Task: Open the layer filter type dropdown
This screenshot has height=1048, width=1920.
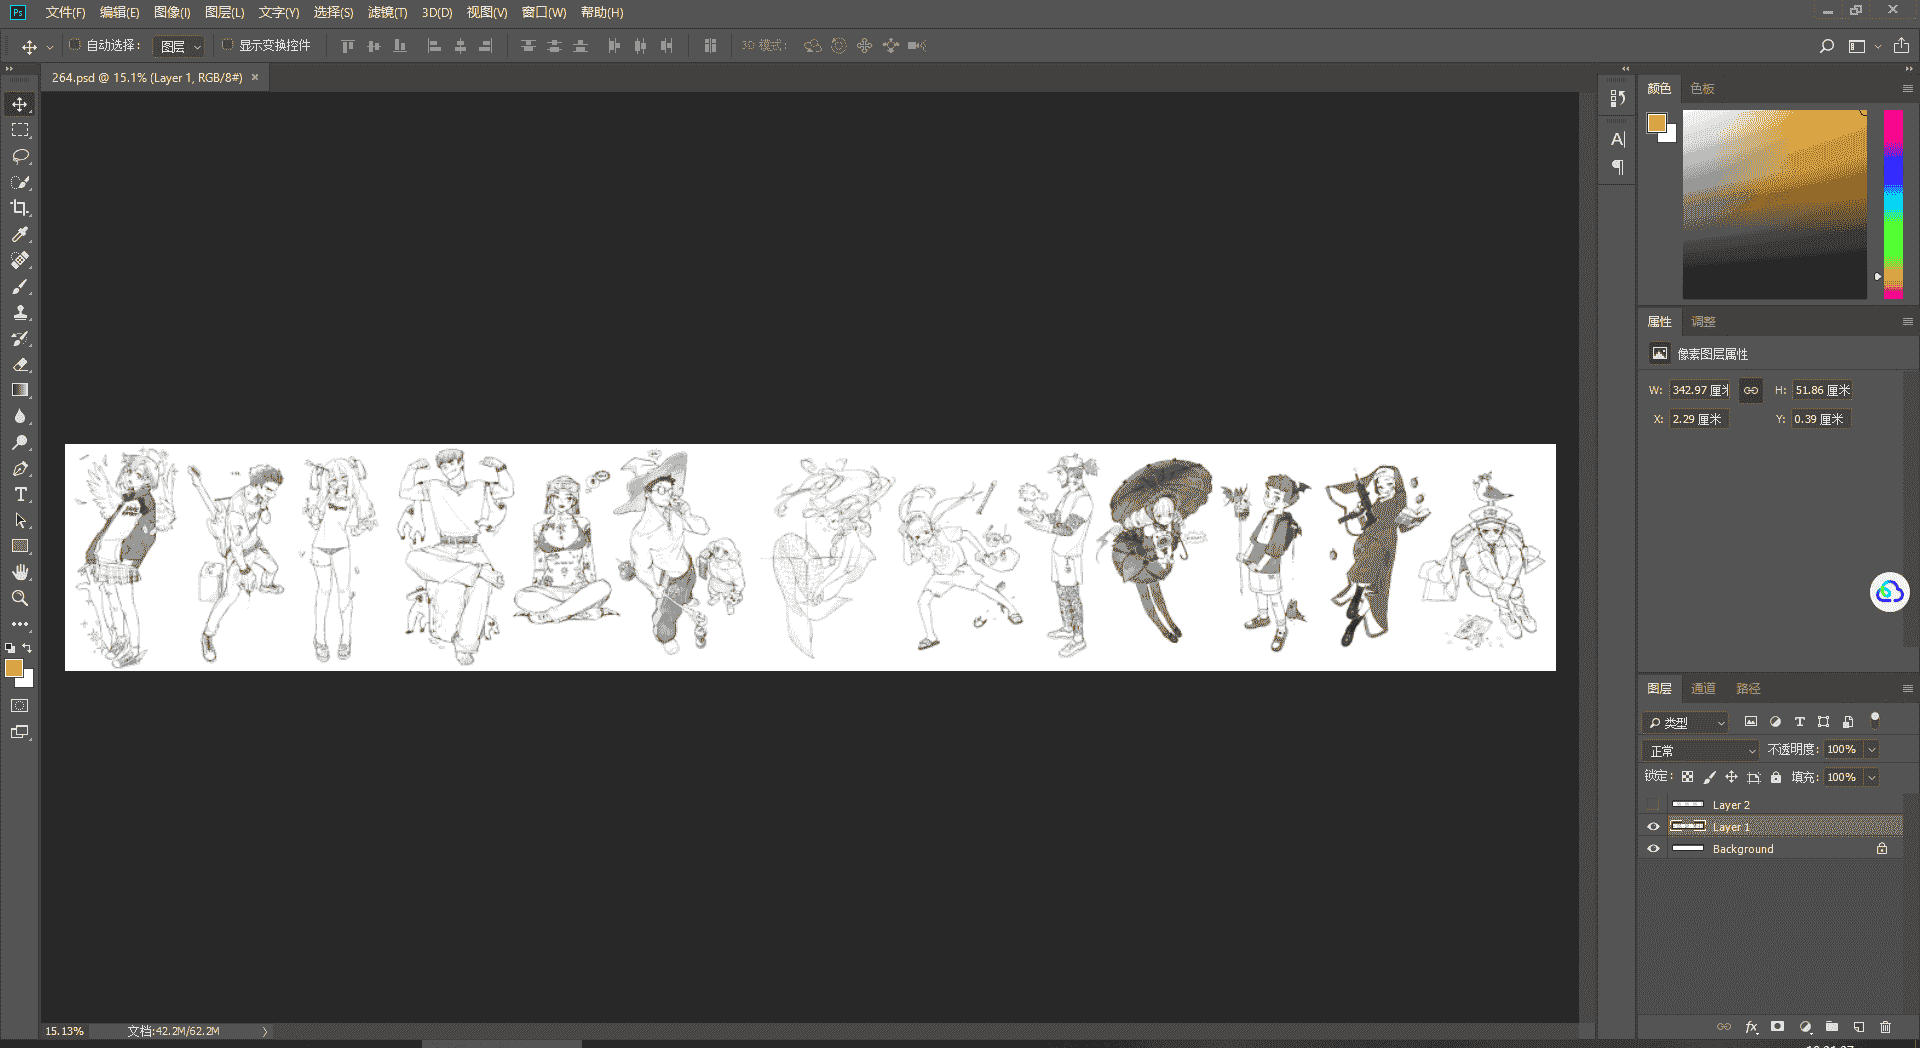Action: pos(1686,722)
